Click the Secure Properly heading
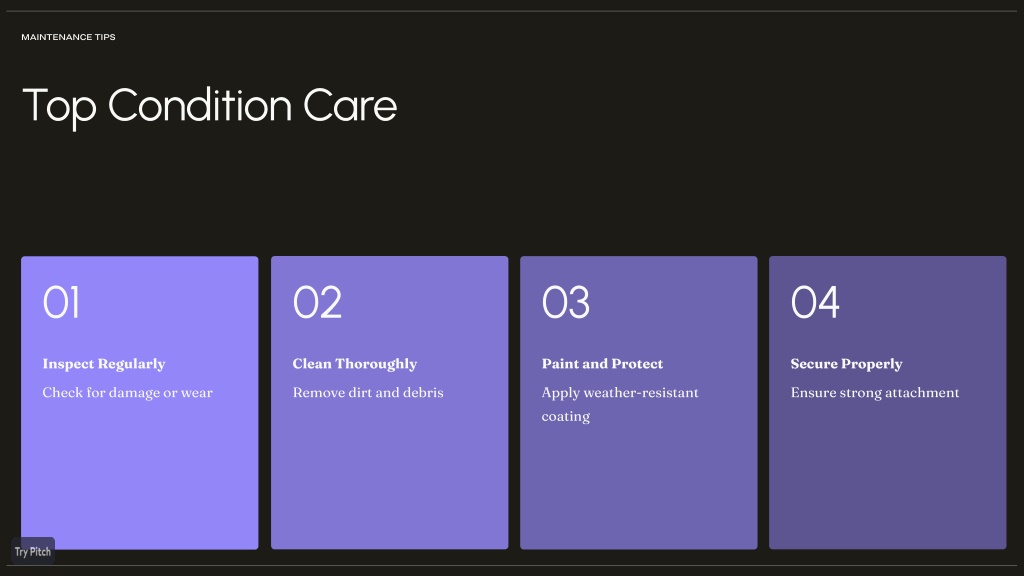The height and width of the screenshot is (576, 1024). pos(846,364)
